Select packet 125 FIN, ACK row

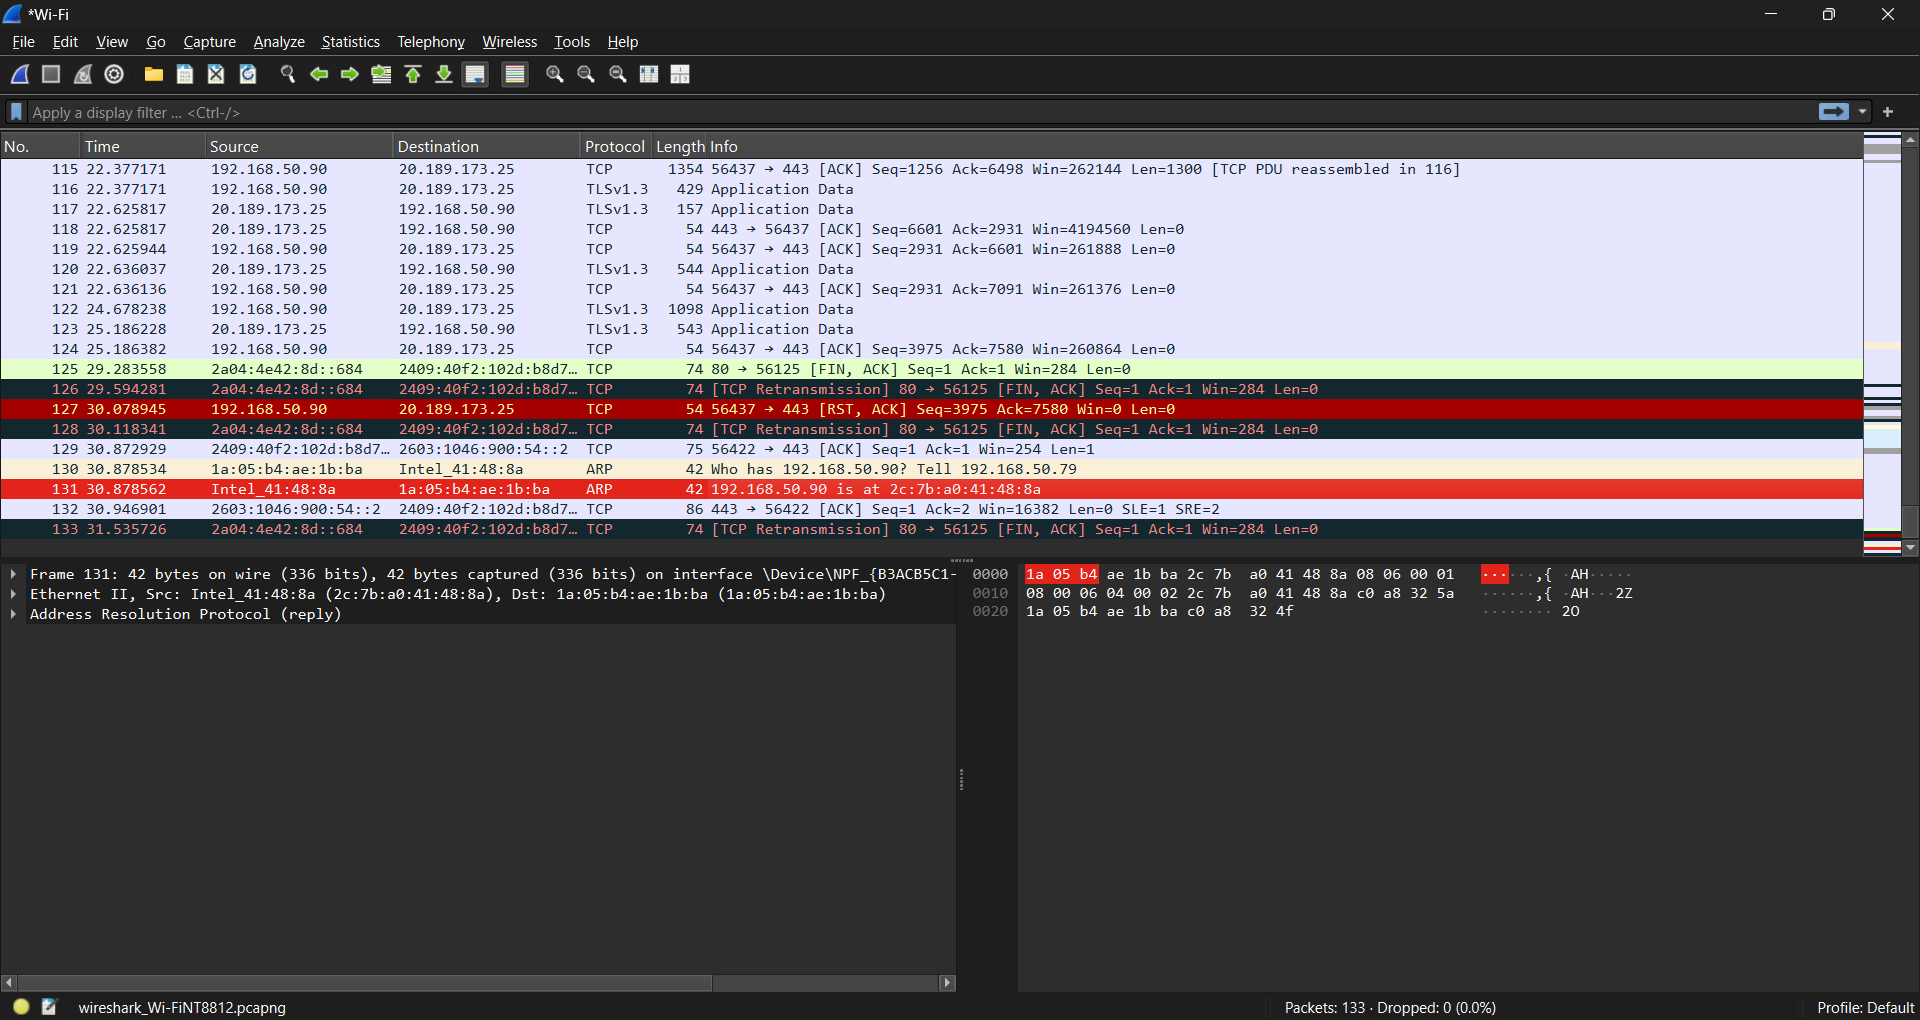click(x=931, y=369)
